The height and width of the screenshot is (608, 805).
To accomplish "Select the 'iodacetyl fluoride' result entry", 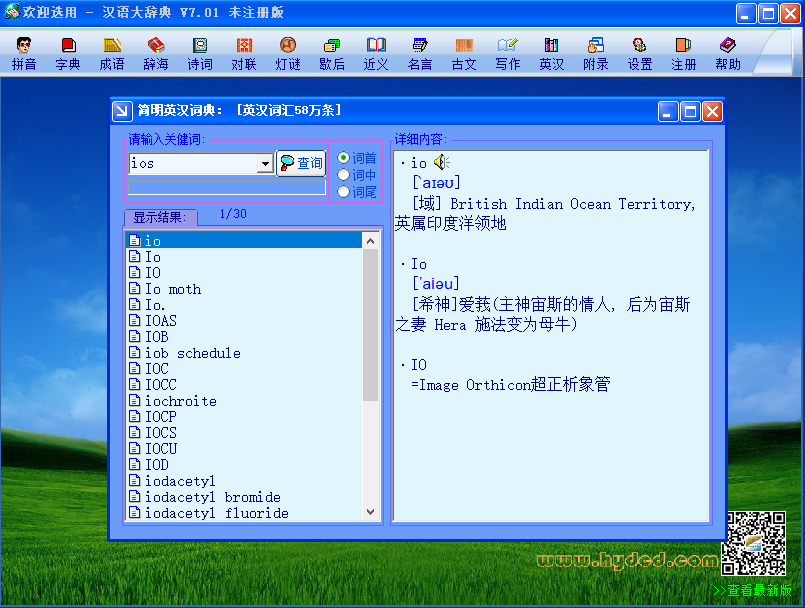I will click(244, 512).
